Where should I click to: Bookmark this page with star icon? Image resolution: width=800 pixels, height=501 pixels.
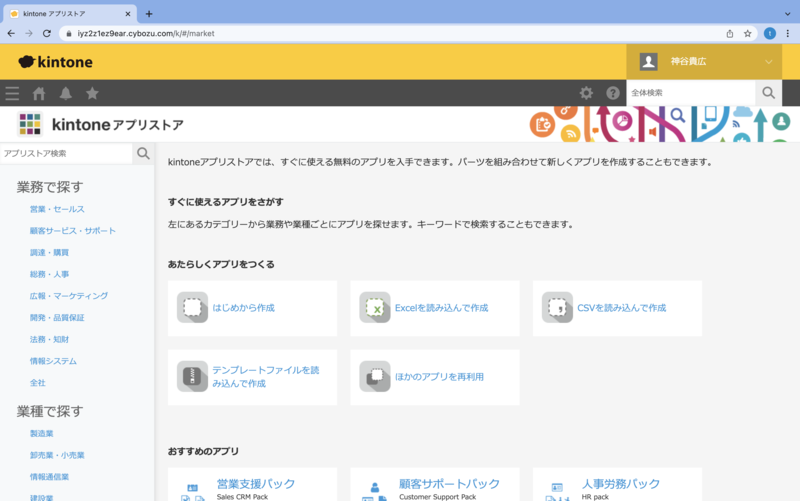[747, 34]
